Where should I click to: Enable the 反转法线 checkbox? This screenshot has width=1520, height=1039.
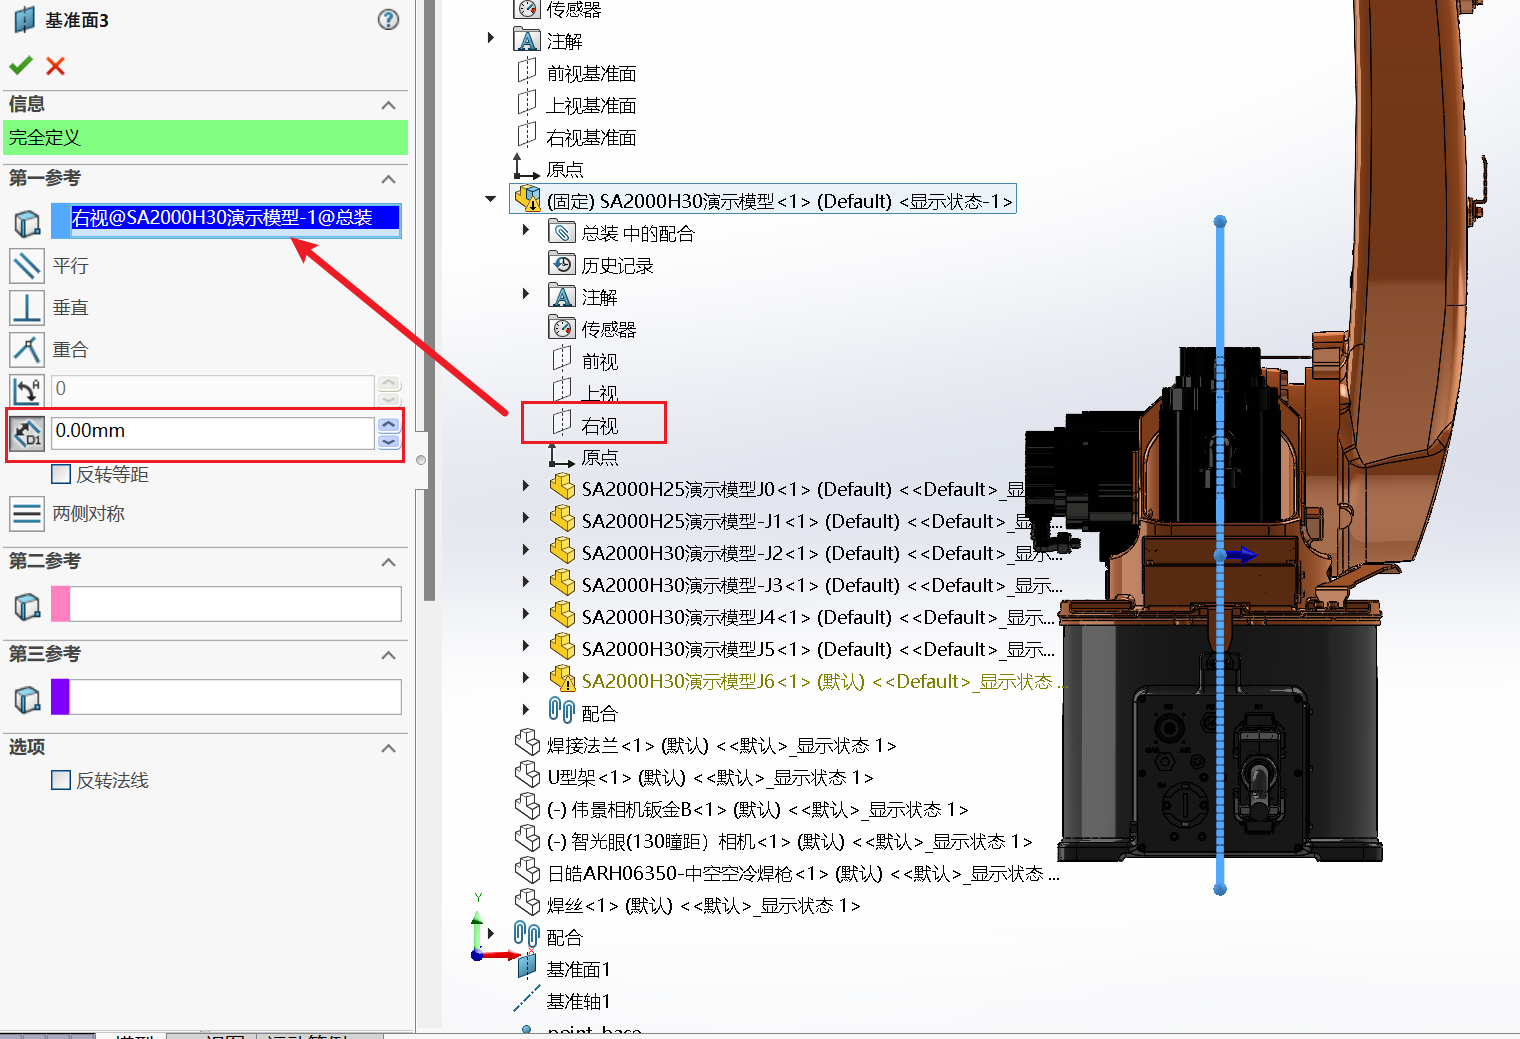61,780
